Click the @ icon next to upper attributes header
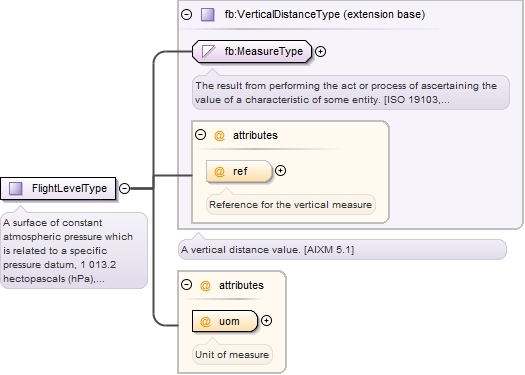This screenshot has height=375, width=525. point(219,136)
